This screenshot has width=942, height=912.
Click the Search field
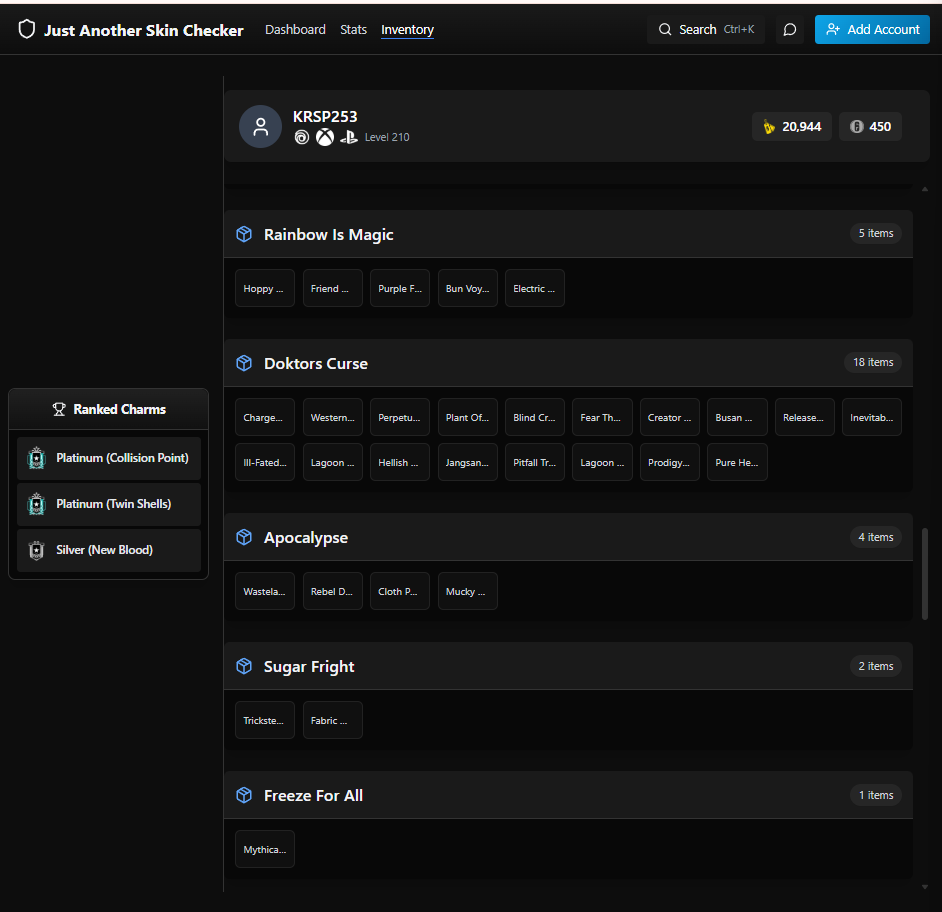(x=705, y=29)
